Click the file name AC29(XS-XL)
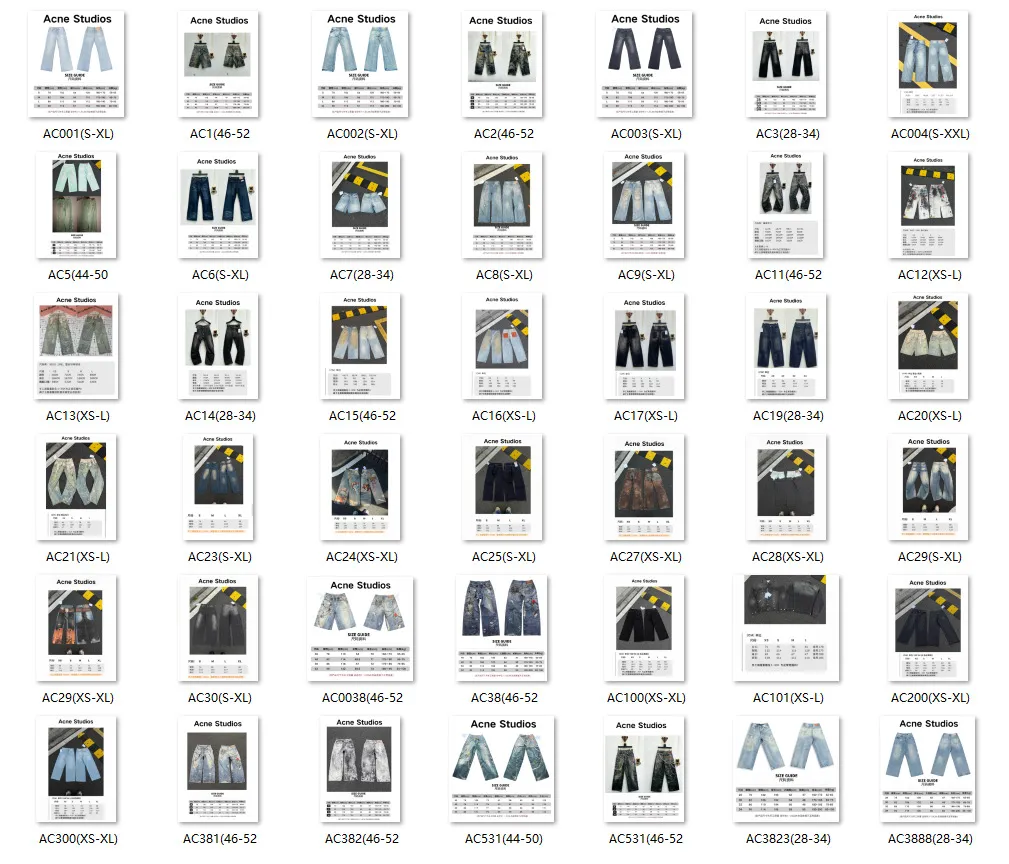This screenshot has height=864, width=1009. pos(78,697)
